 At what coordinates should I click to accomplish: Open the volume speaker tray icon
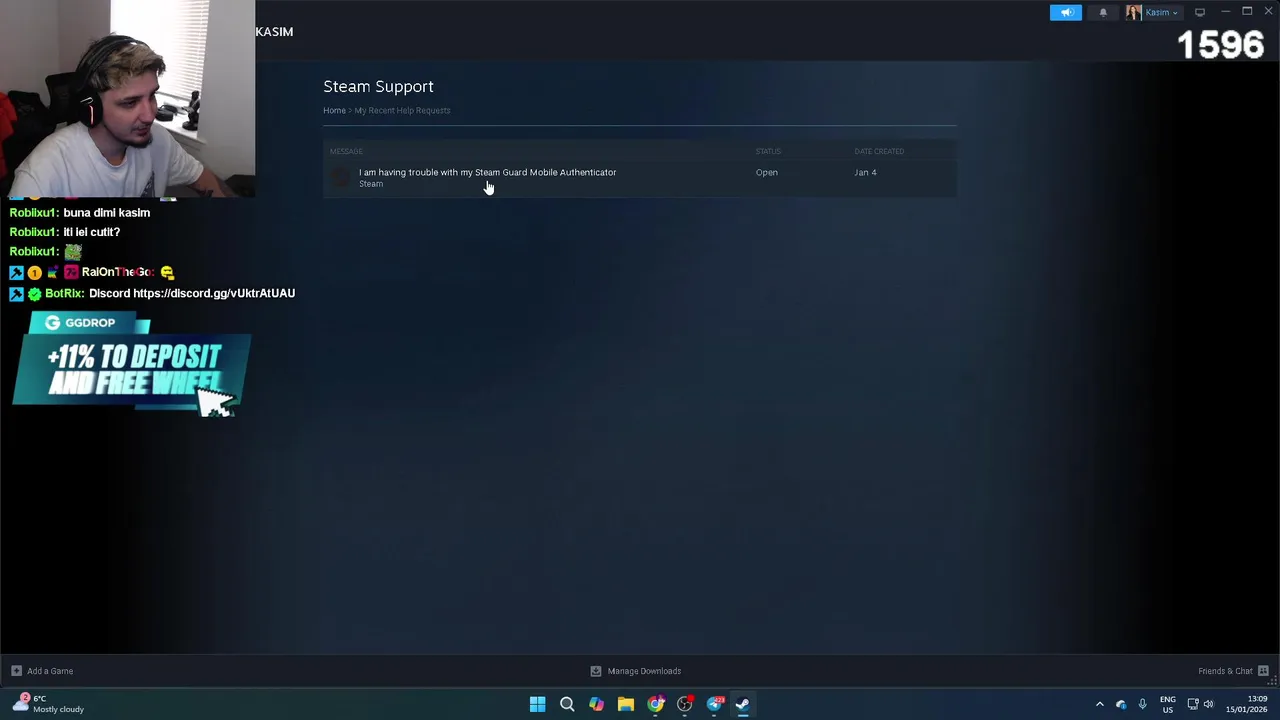coord(1208,704)
